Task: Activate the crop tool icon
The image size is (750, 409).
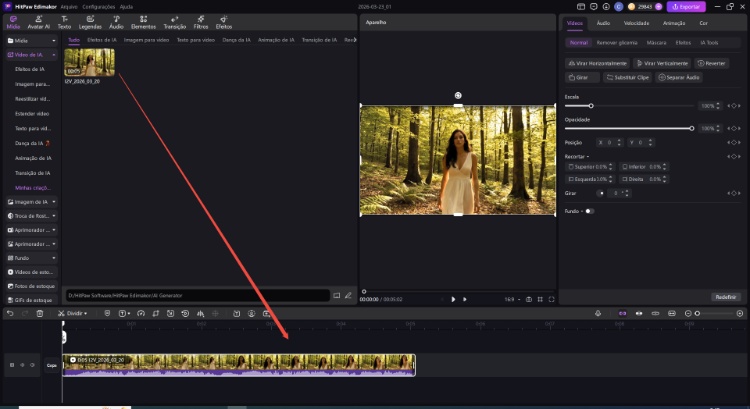Action: pos(155,313)
